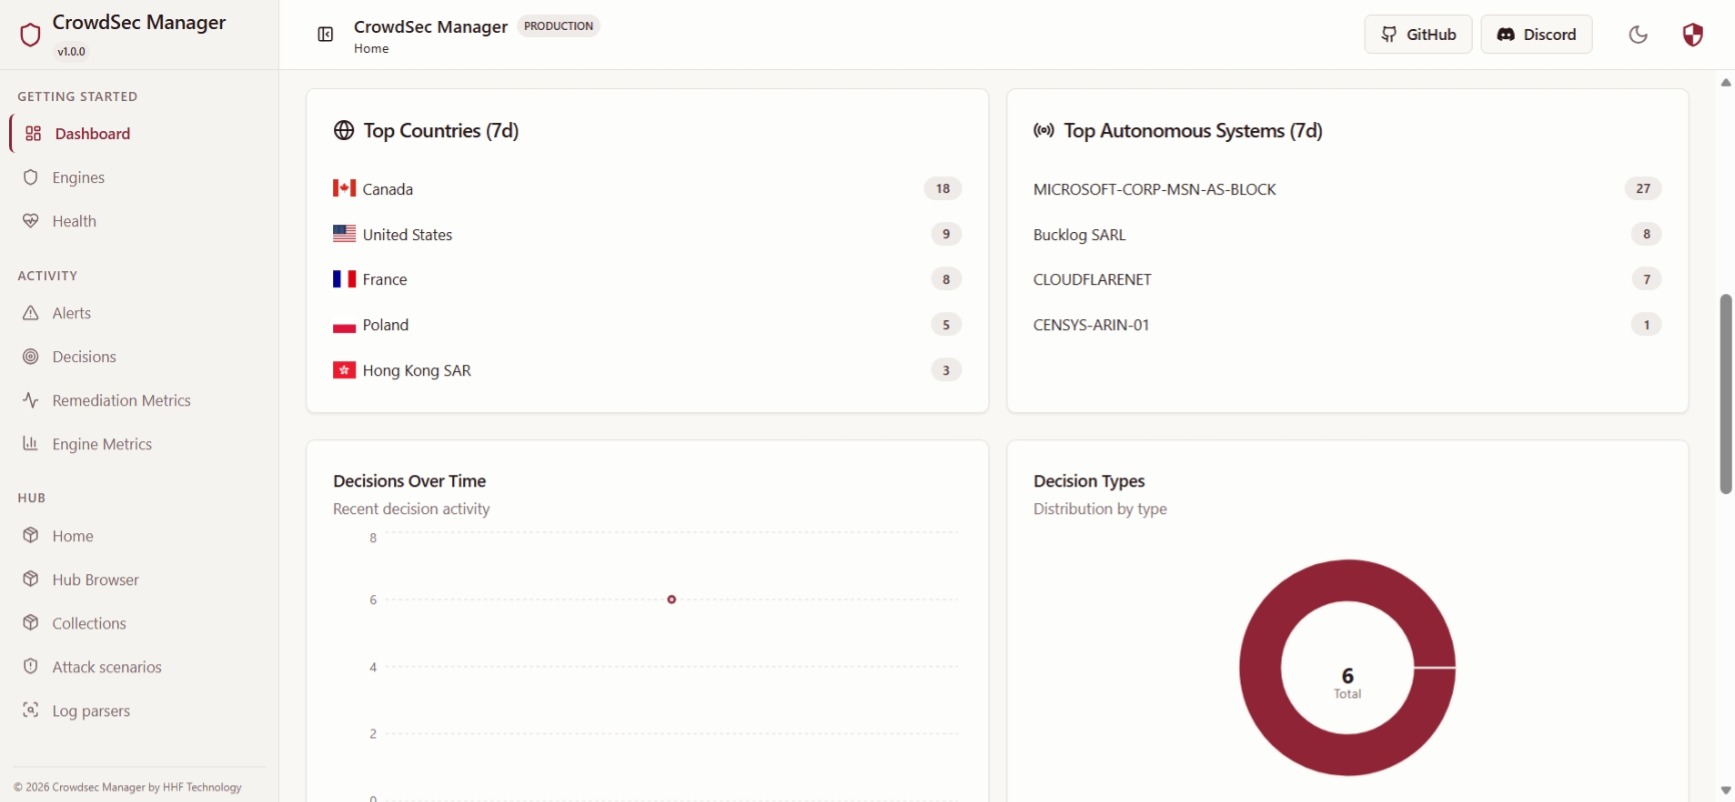Click the red shield icon at top right
Viewport: 1735px width, 802px height.
point(1692,35)
